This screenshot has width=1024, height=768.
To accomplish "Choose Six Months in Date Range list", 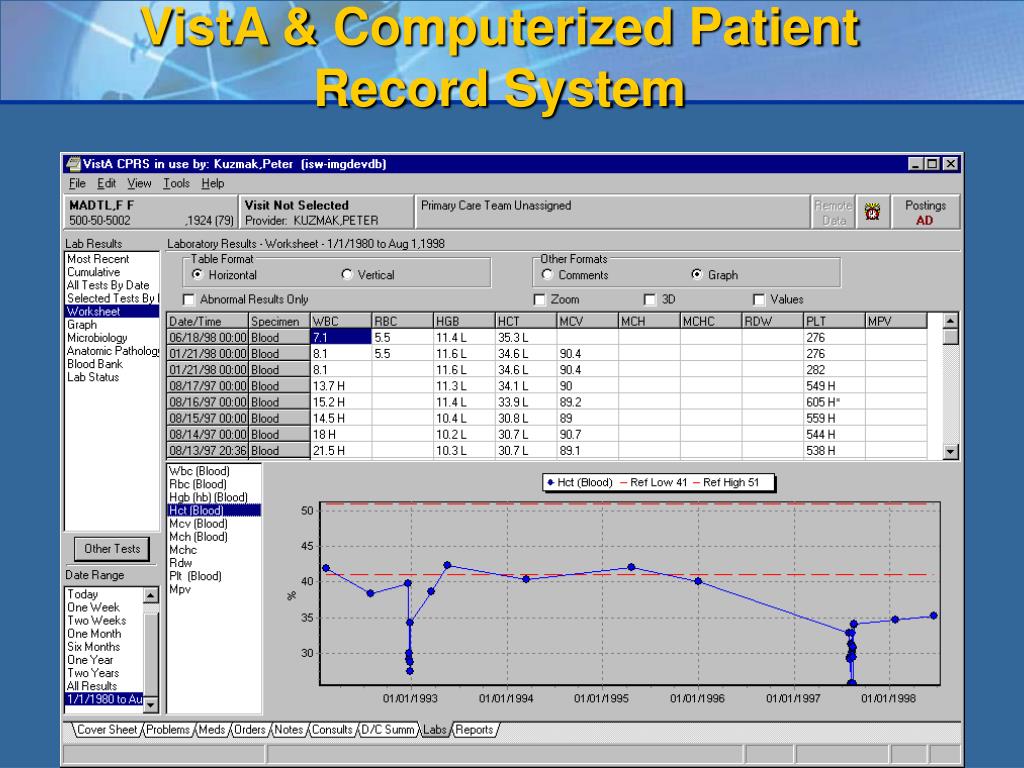I will [x=93, y=647].
